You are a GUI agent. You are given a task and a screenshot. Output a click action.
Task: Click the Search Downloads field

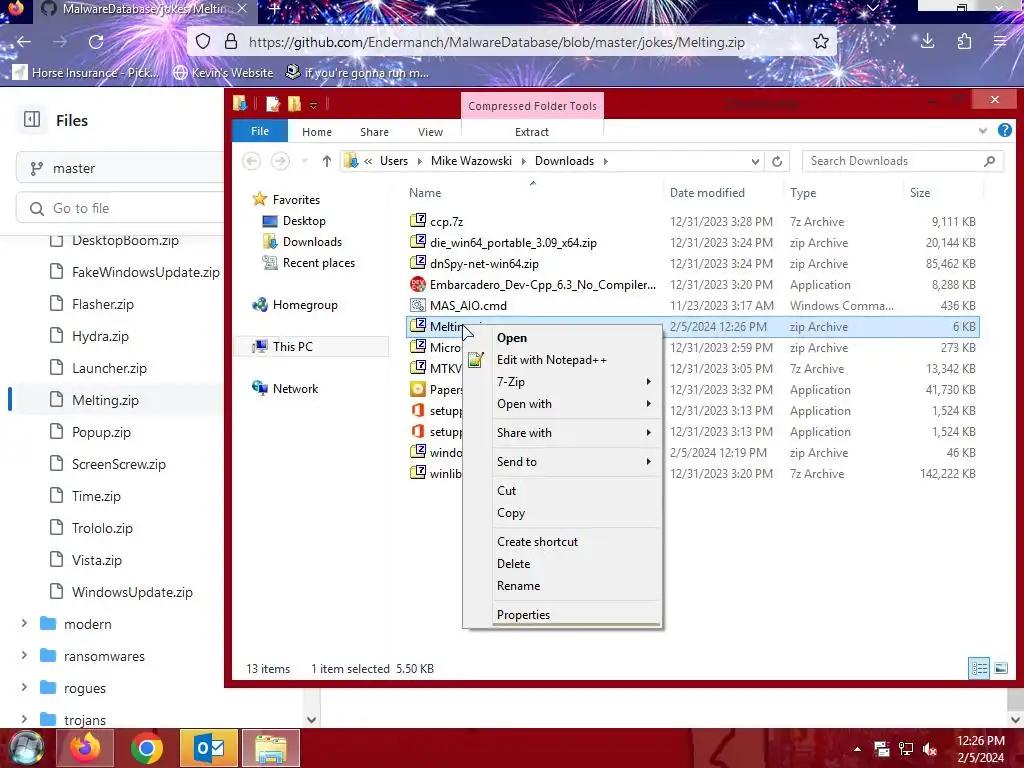(902, 161)
